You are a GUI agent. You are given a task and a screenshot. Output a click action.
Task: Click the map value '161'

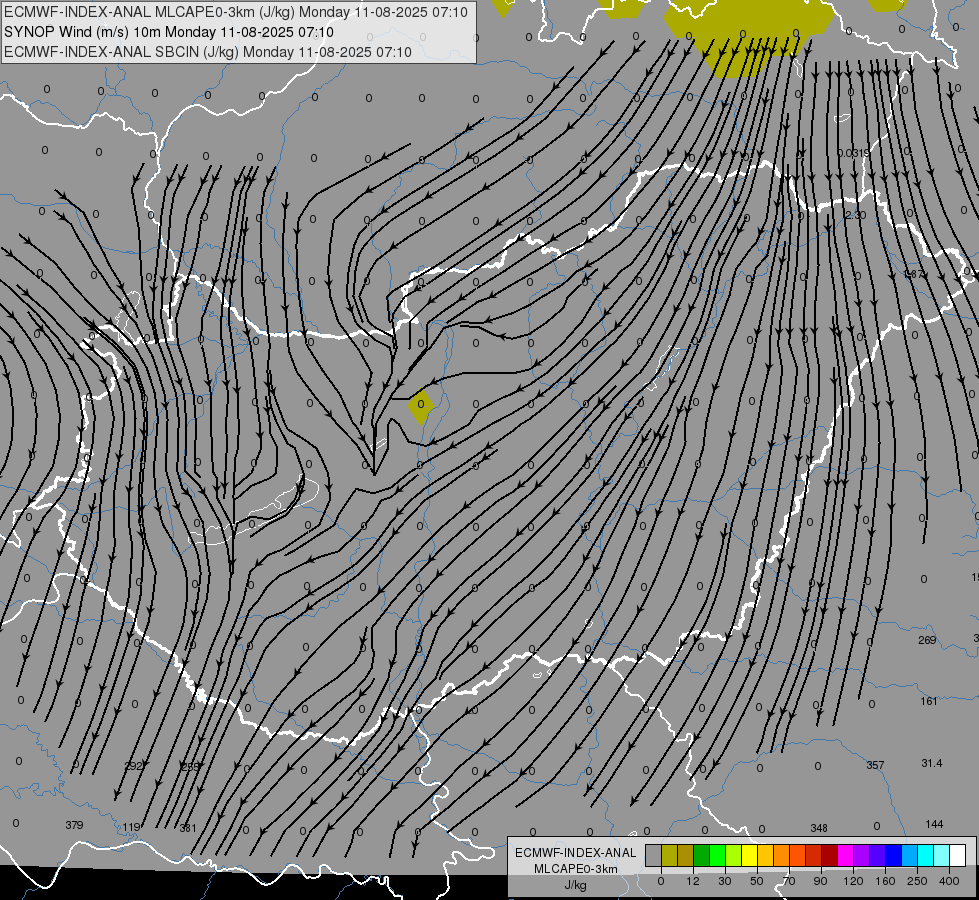pyautogui.click(x=929, y=701)
